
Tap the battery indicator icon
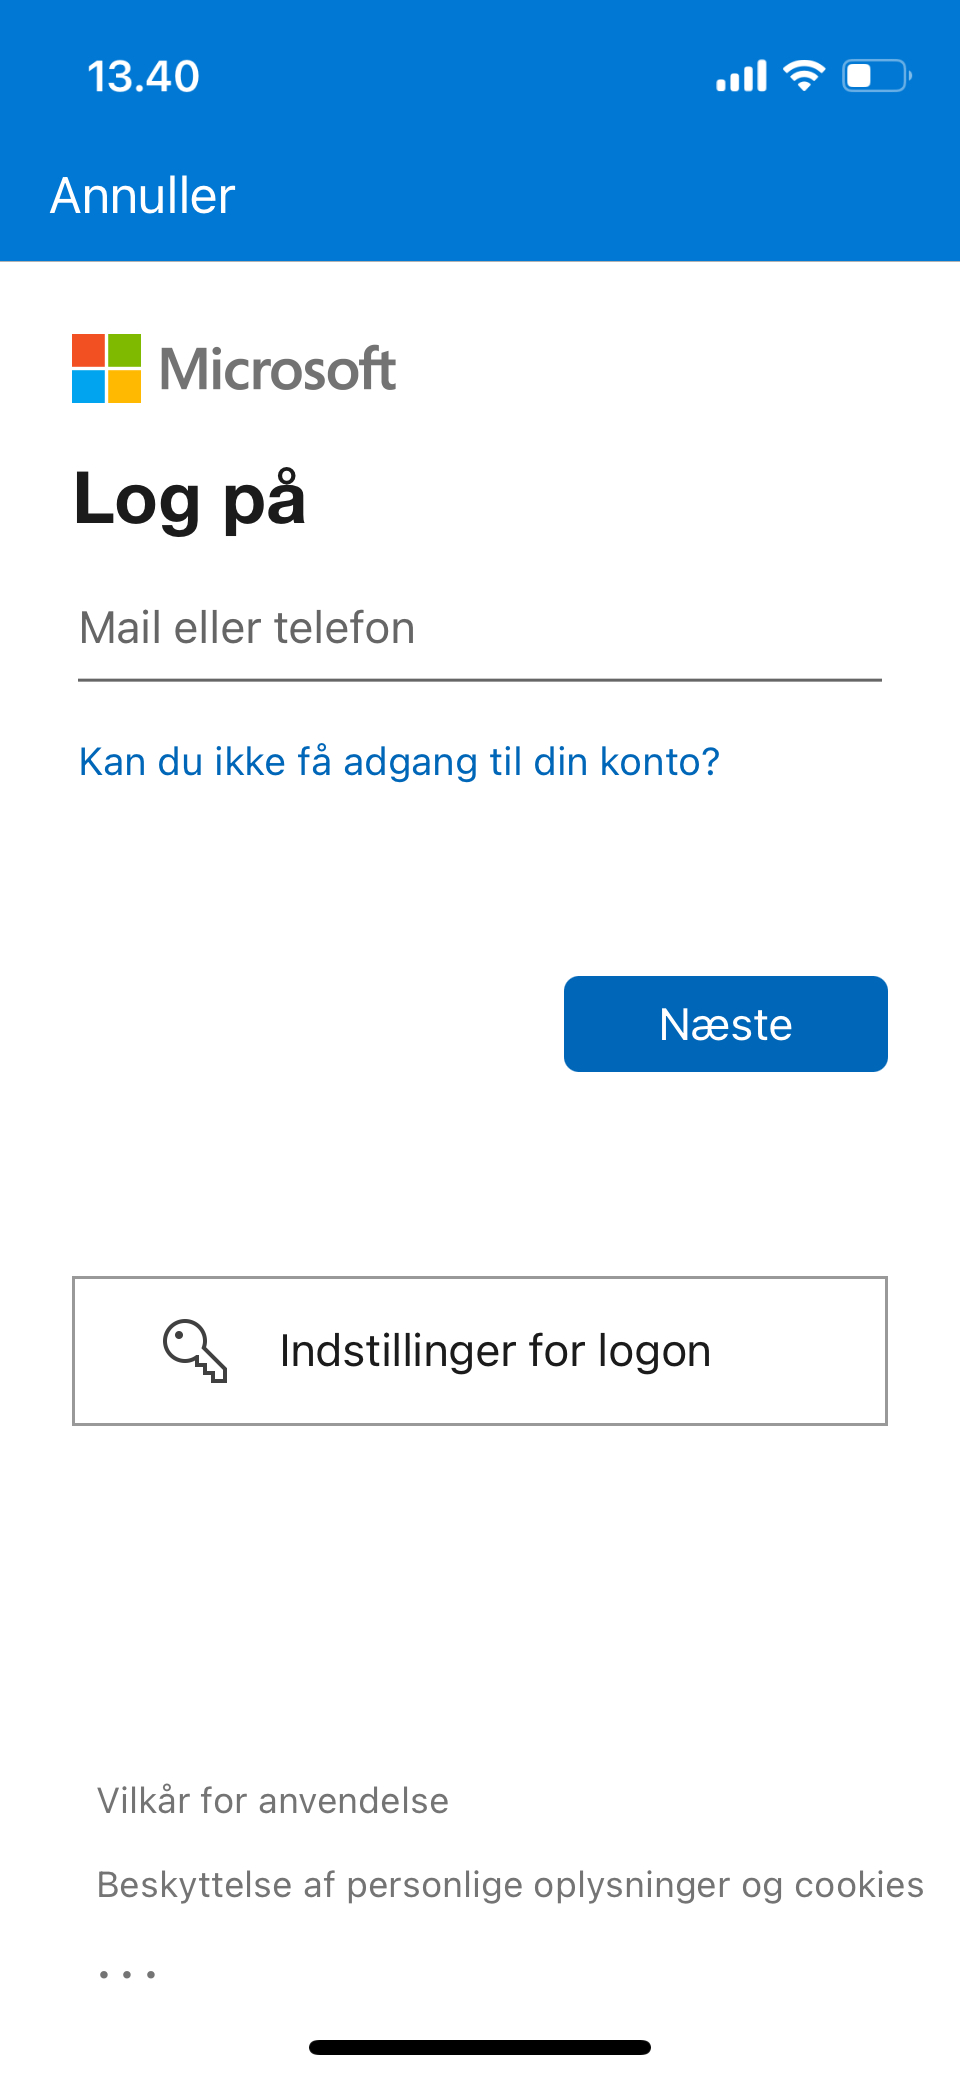coord(877,76)
